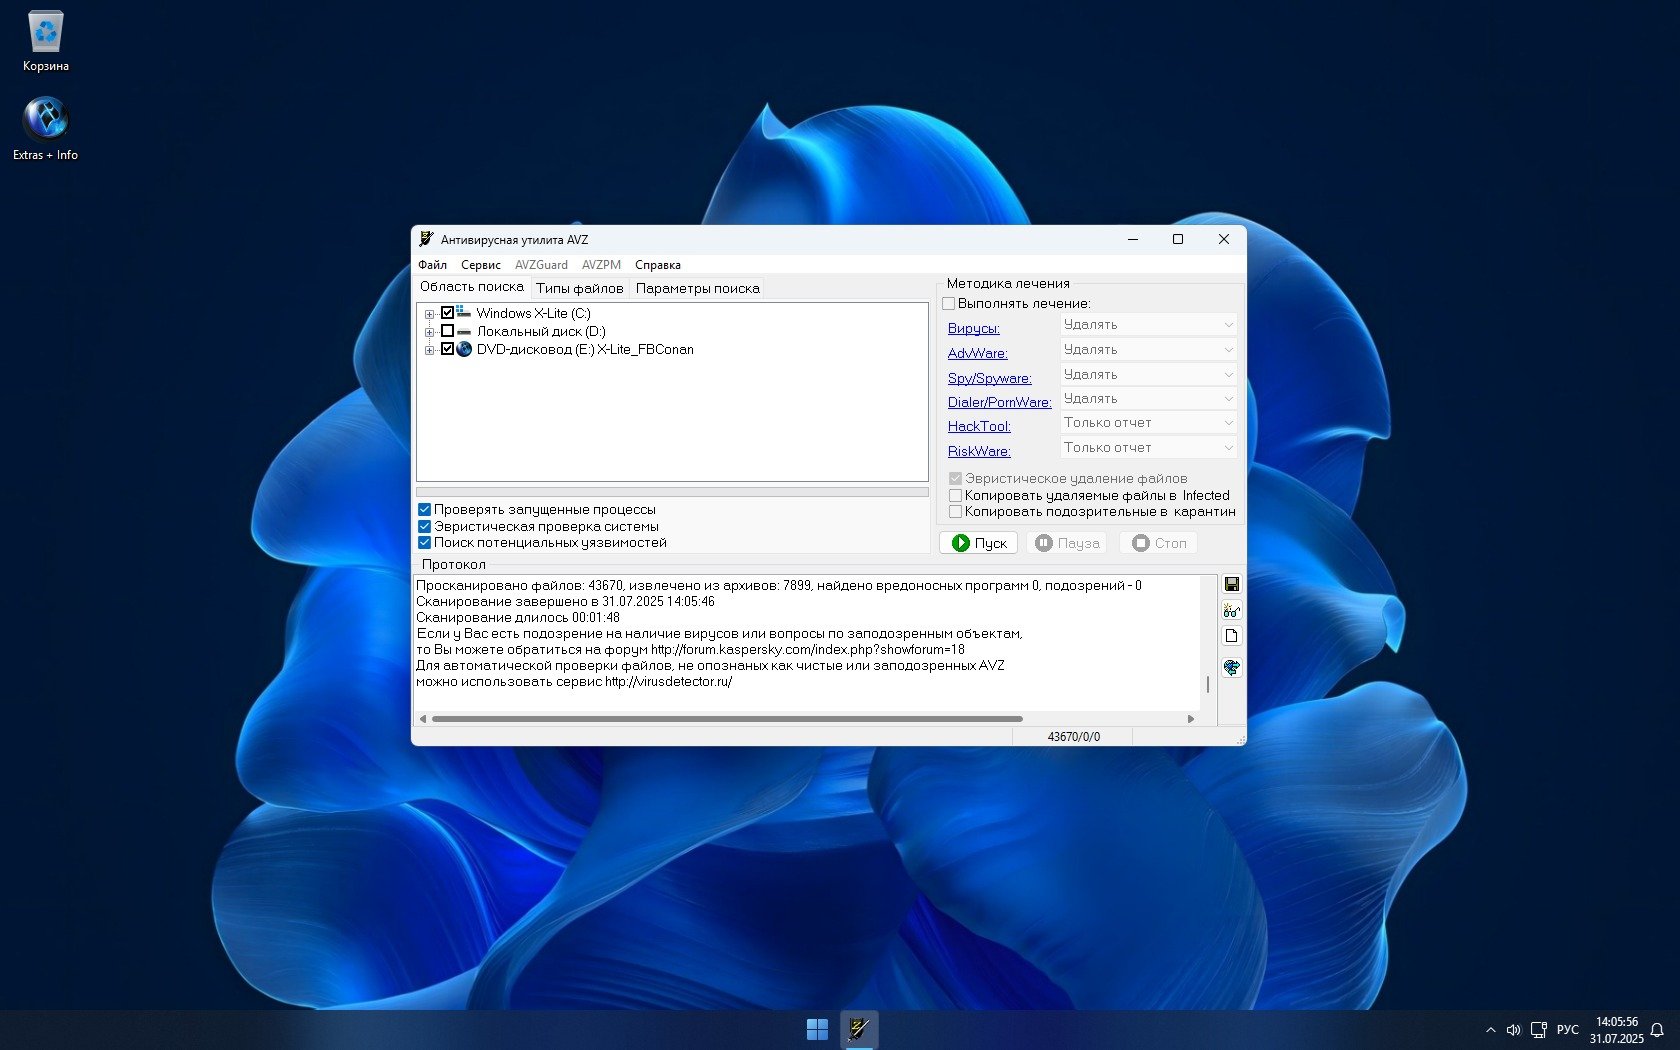Open the Windows Start button
The height and width of the screenshot is (1050, 1680).
(x=817, y=1029)
